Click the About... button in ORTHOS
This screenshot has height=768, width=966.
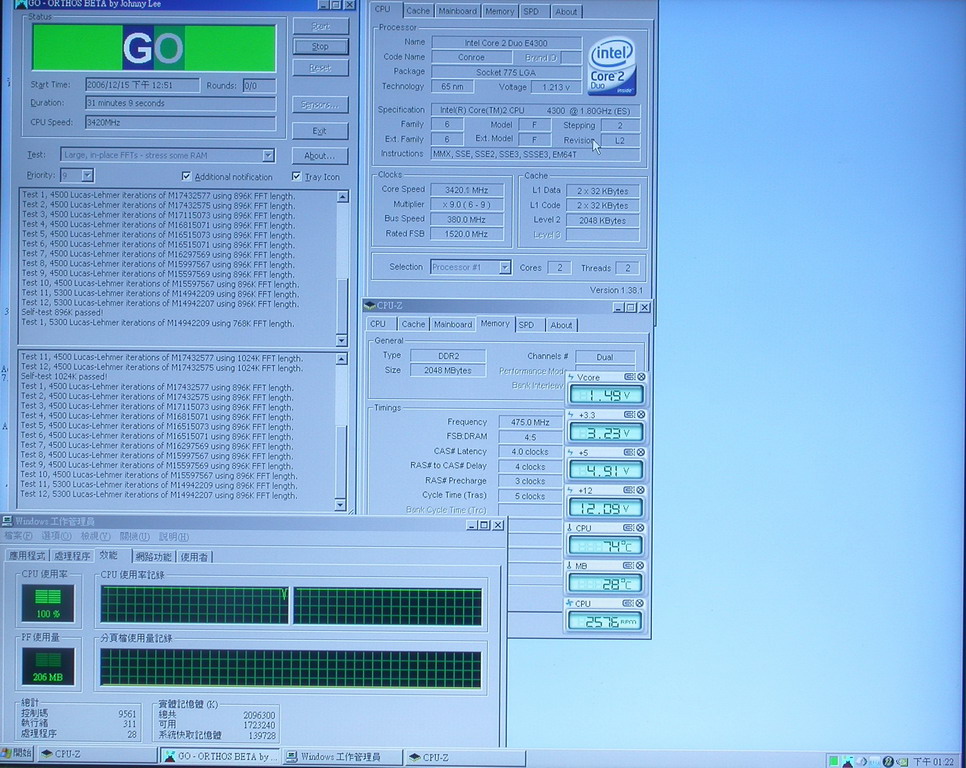point(320,156)
